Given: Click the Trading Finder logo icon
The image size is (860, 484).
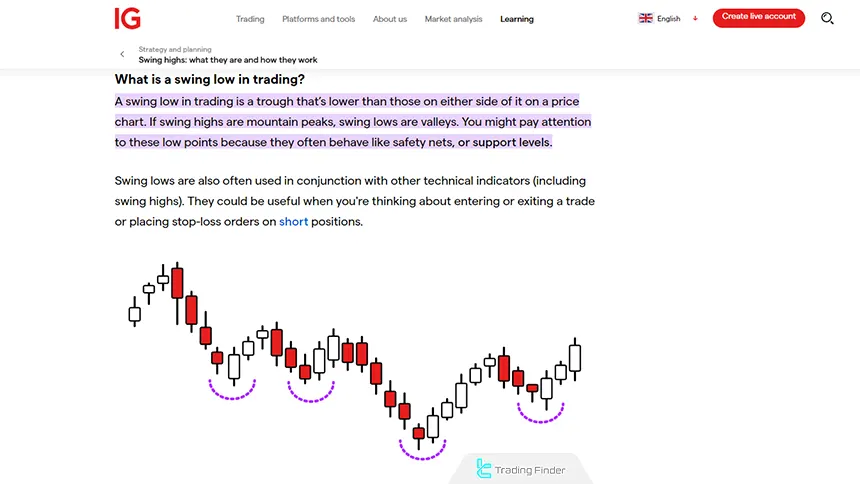Looking at the screenshot, I should pos(485,468).
